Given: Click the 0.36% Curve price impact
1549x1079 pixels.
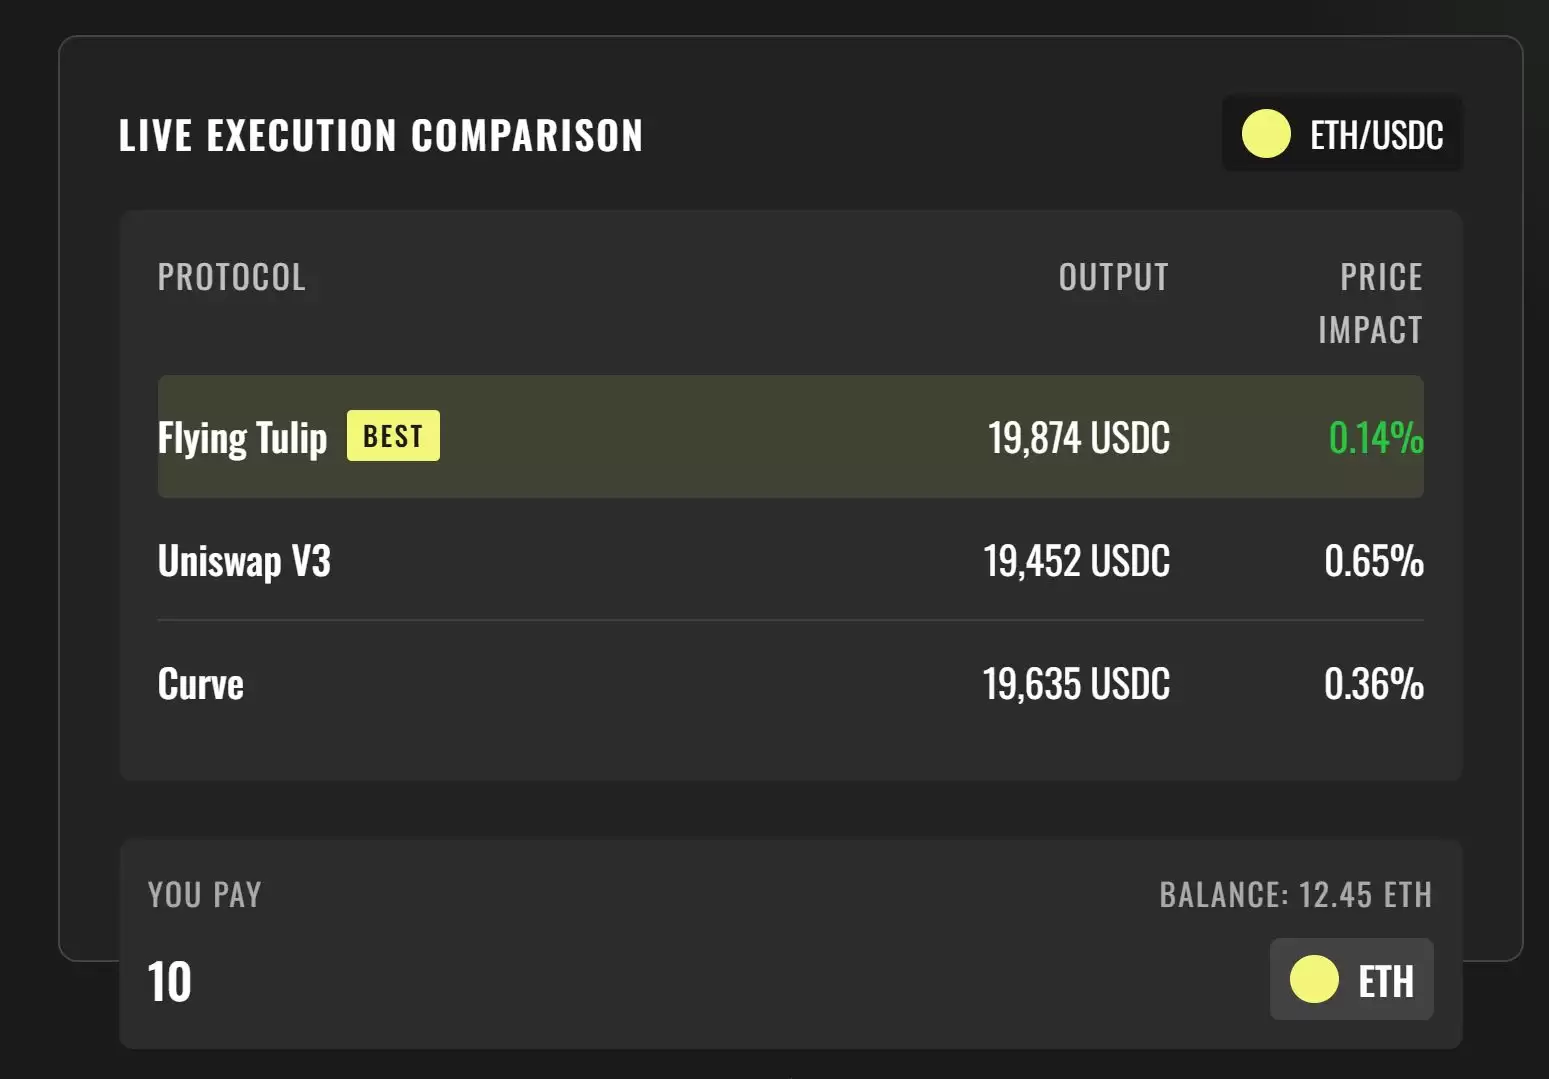Looking at the screenshot, I should (x=1374, y=684).
